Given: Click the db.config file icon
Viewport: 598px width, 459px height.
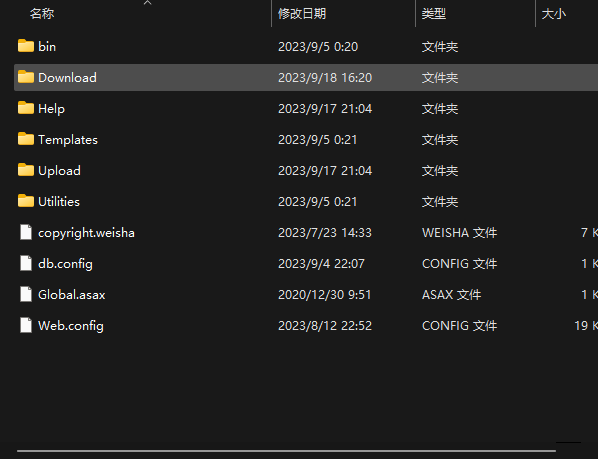Looking at the screenshot, I should 26,263.
